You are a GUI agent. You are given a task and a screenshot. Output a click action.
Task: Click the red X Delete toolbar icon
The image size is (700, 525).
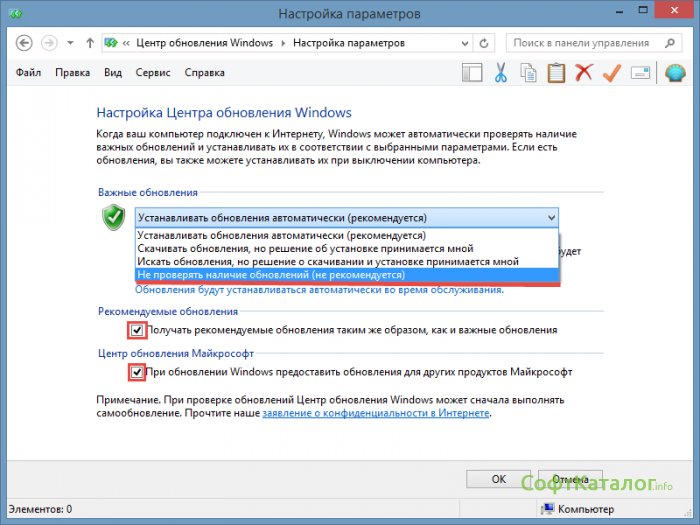[x=584, y=73]
